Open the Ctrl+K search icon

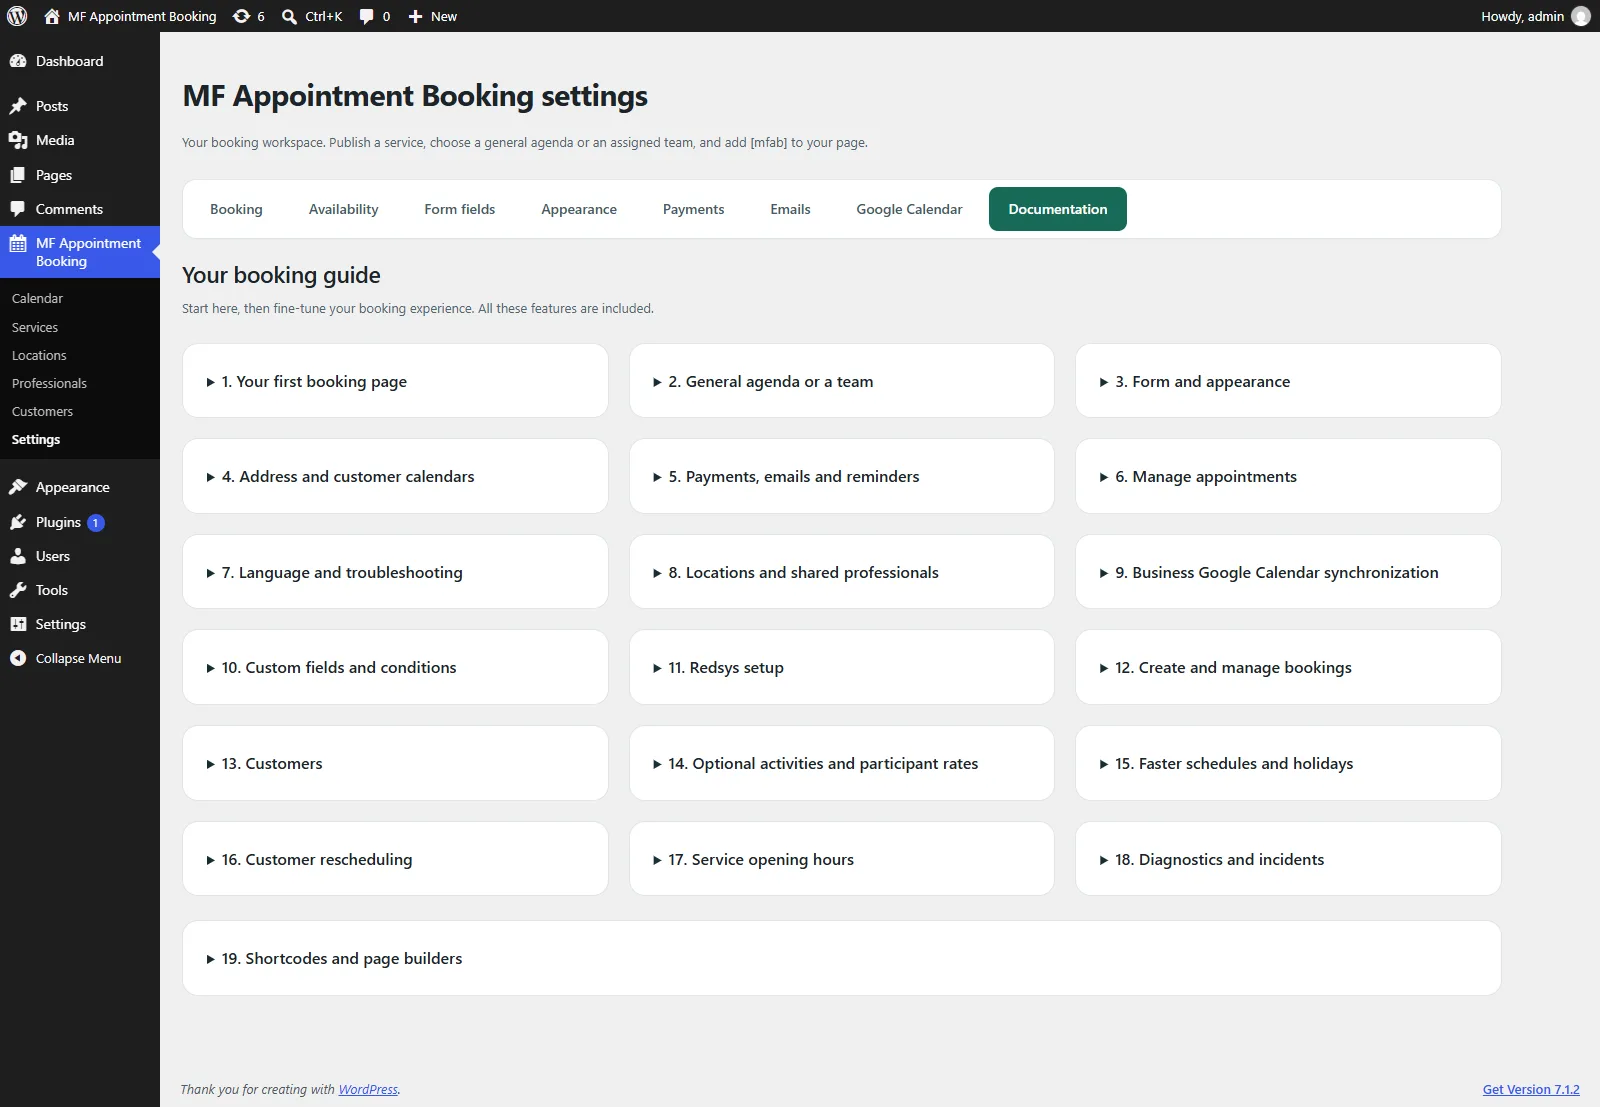tap(289, 16)
